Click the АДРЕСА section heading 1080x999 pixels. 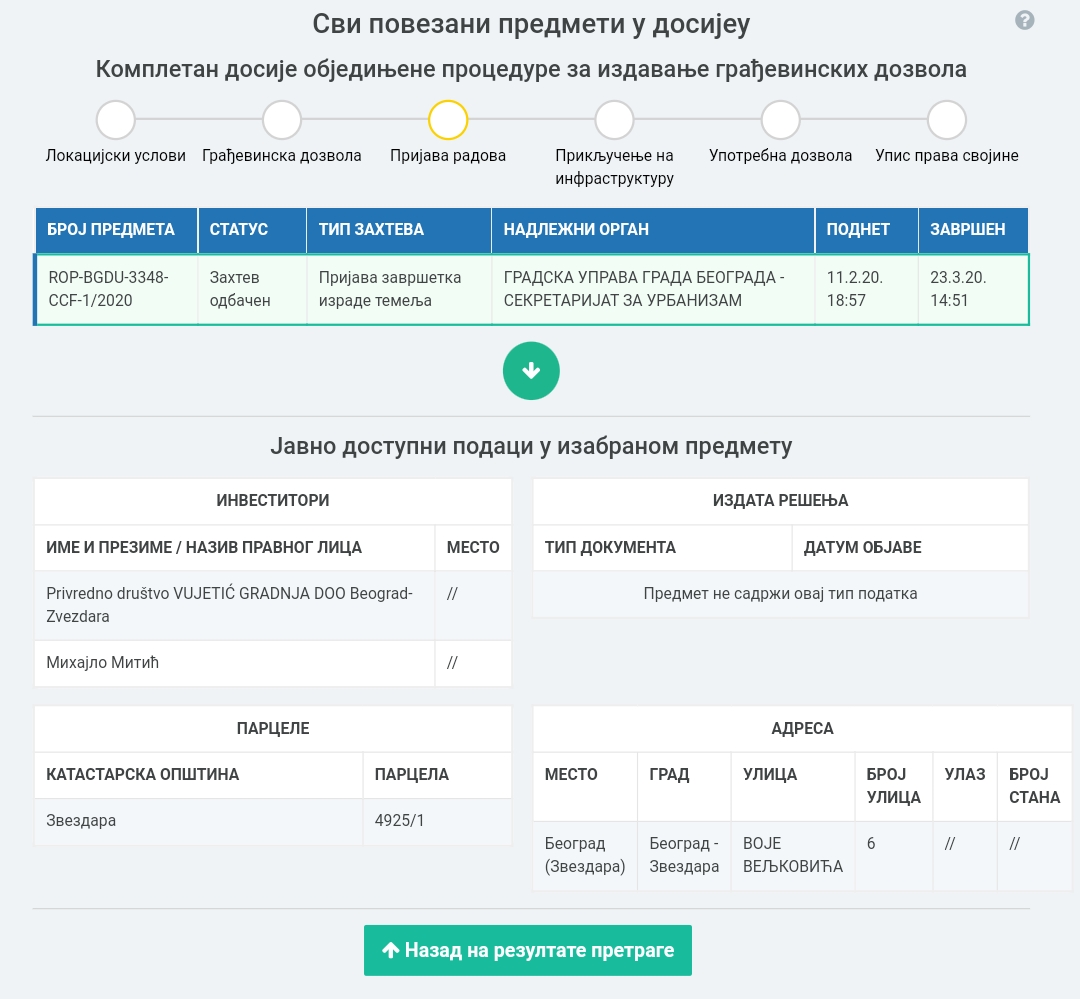tap(802, 728)
